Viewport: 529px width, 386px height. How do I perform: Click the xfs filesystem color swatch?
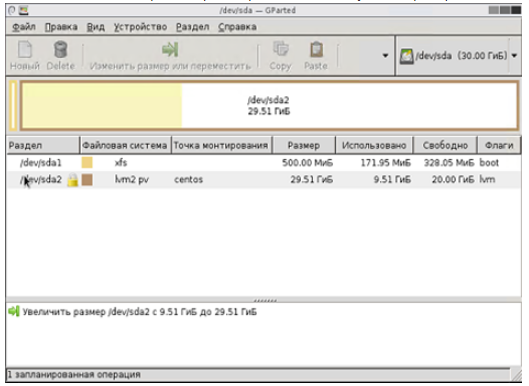pyautogui.click(x=87, y=163)
